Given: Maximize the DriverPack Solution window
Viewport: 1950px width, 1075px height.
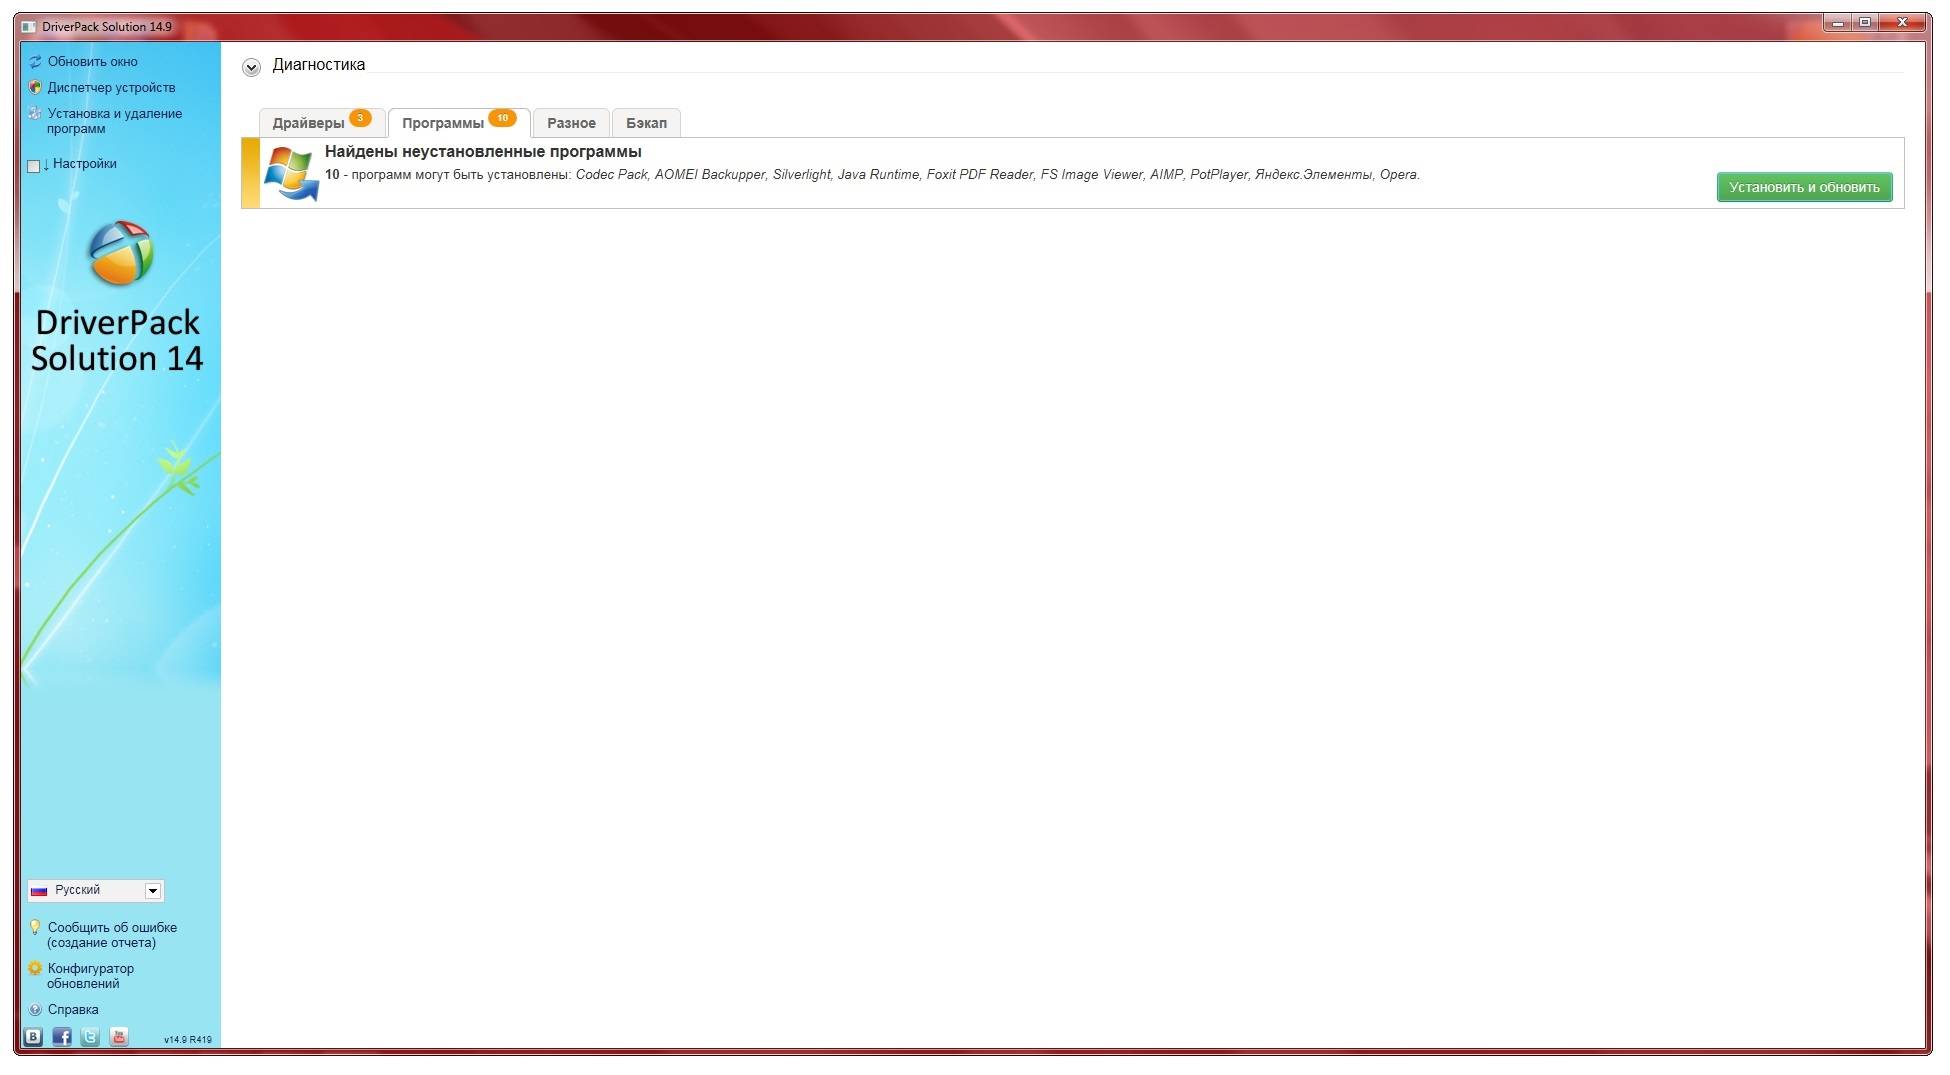Looking at the screenshot, I should (x=1865, y=22).
